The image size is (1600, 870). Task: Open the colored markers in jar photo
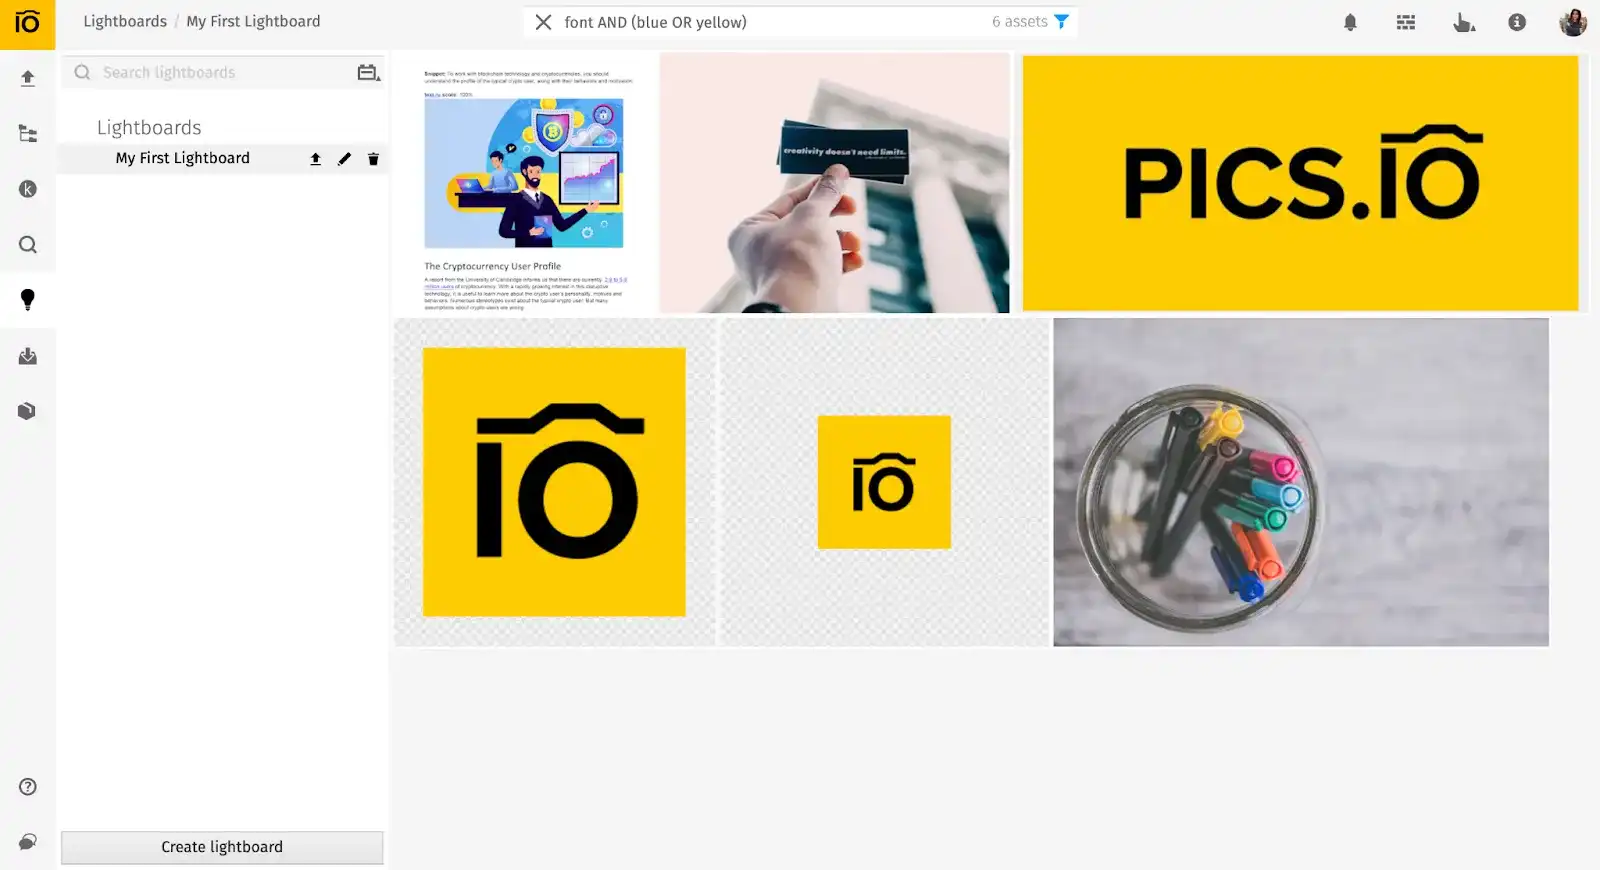pos(1301,482)
